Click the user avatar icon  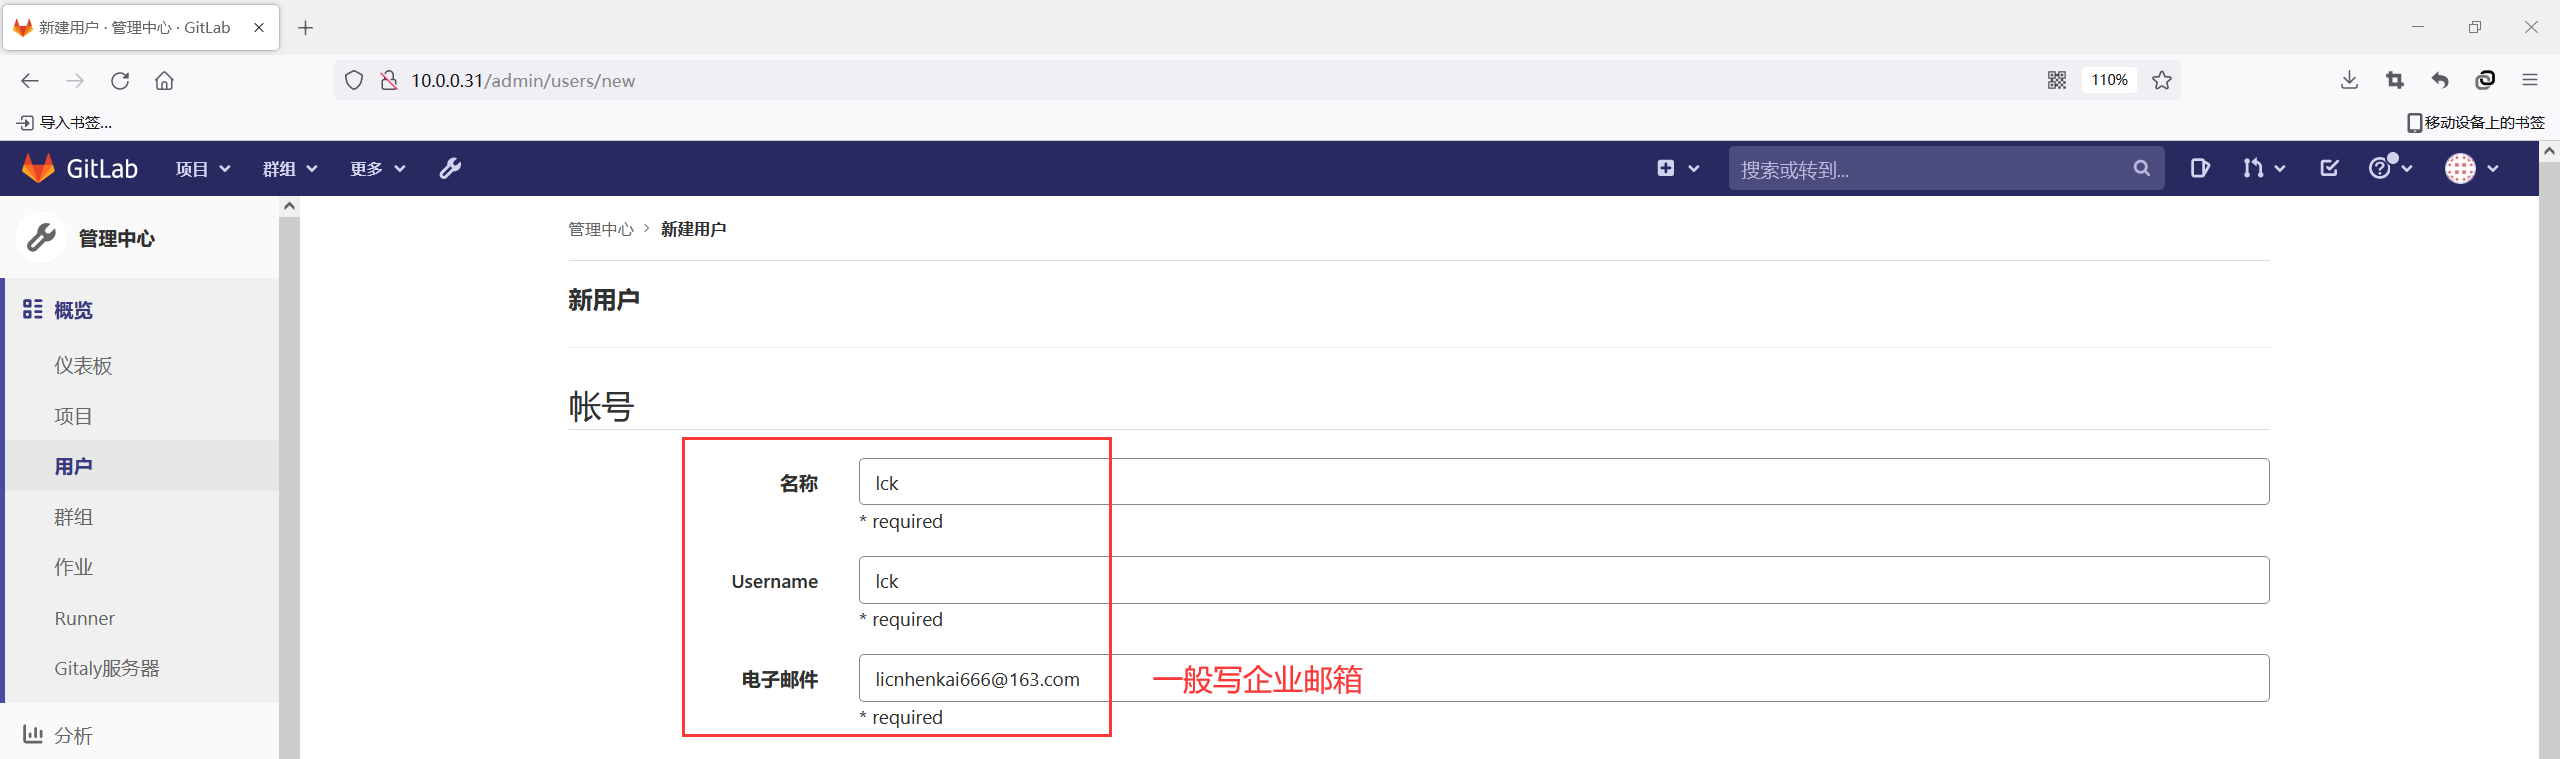pyautogui.click(x=2460, y=168)
